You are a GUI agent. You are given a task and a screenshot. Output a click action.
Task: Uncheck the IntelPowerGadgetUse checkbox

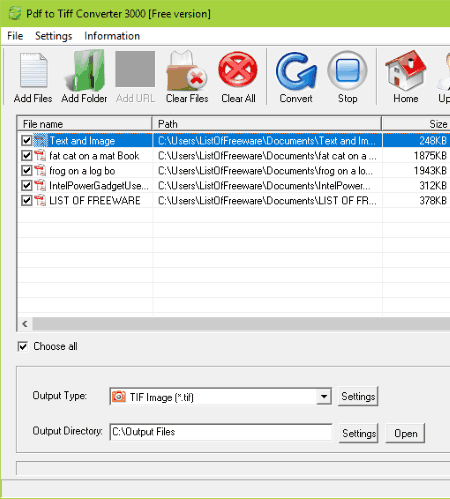tap(26, 185)
